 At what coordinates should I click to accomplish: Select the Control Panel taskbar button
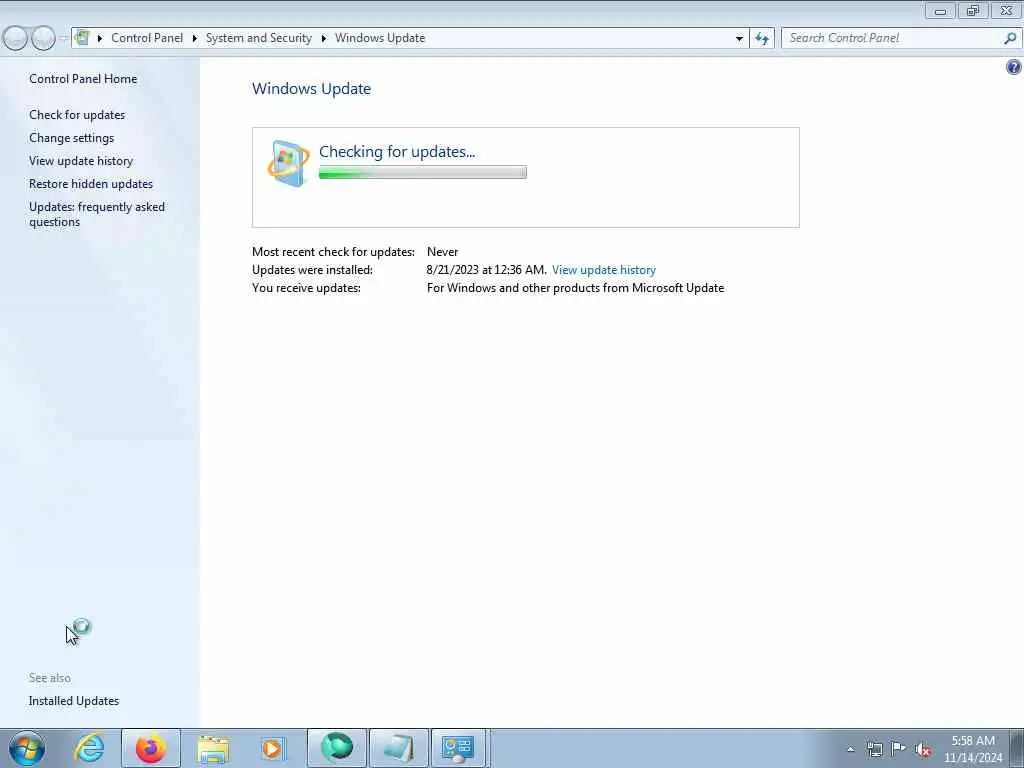(x=458, y=748)
